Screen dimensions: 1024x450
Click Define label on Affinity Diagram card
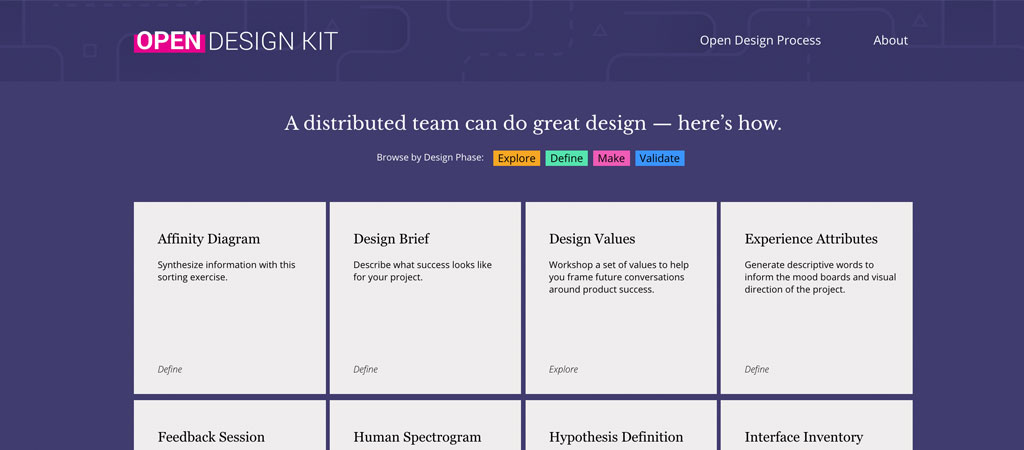point(170,369)
